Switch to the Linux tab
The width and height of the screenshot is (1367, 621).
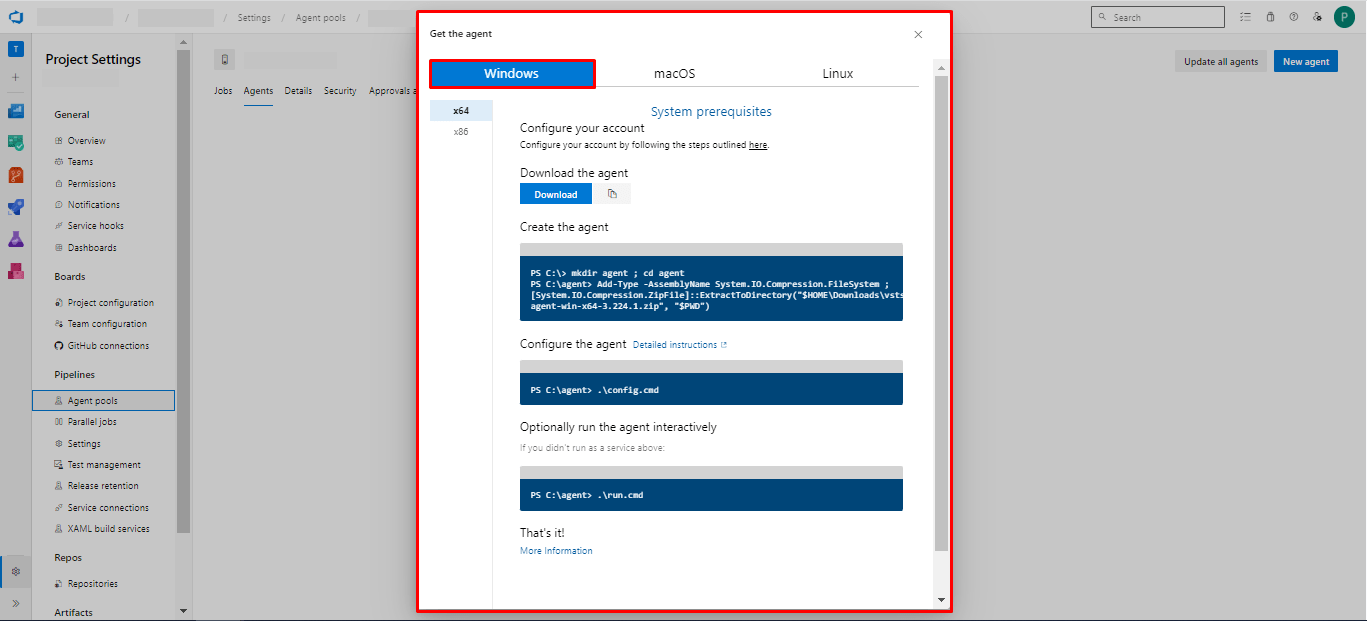pyautogui.click(x=838, y=73)
